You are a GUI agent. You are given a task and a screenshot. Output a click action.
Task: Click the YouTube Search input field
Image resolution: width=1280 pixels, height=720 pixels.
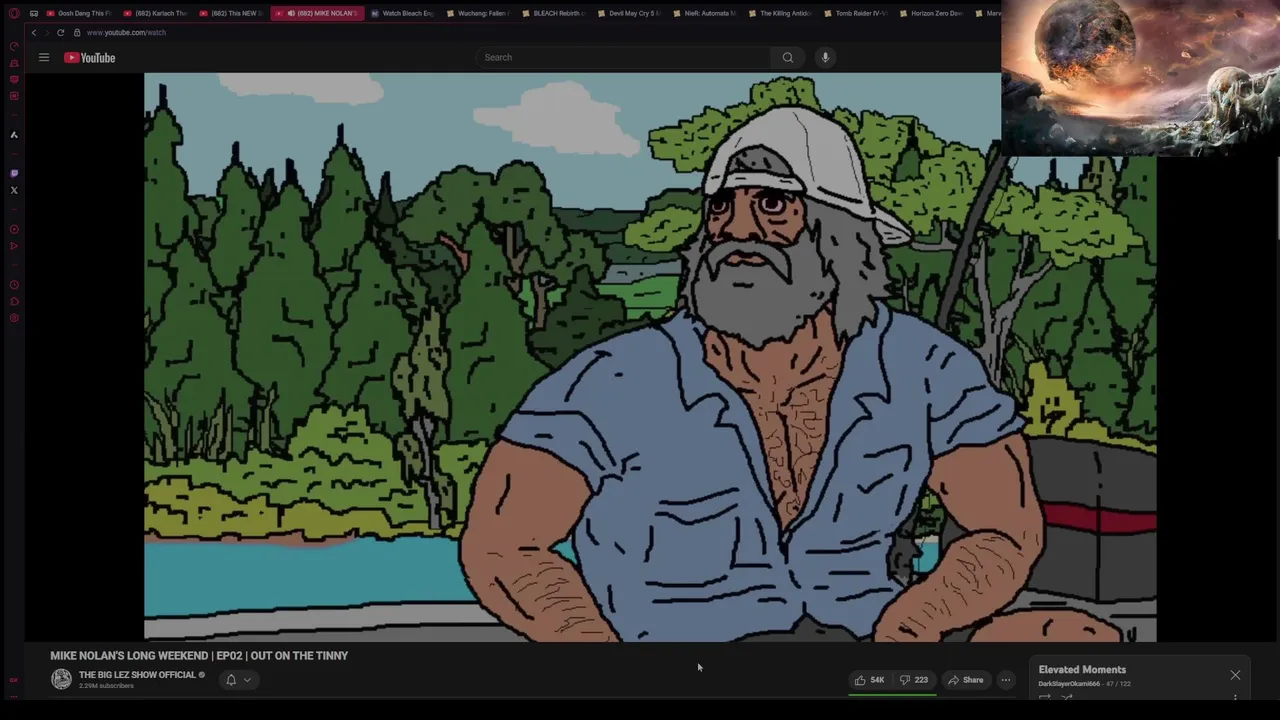pos(625,57)
